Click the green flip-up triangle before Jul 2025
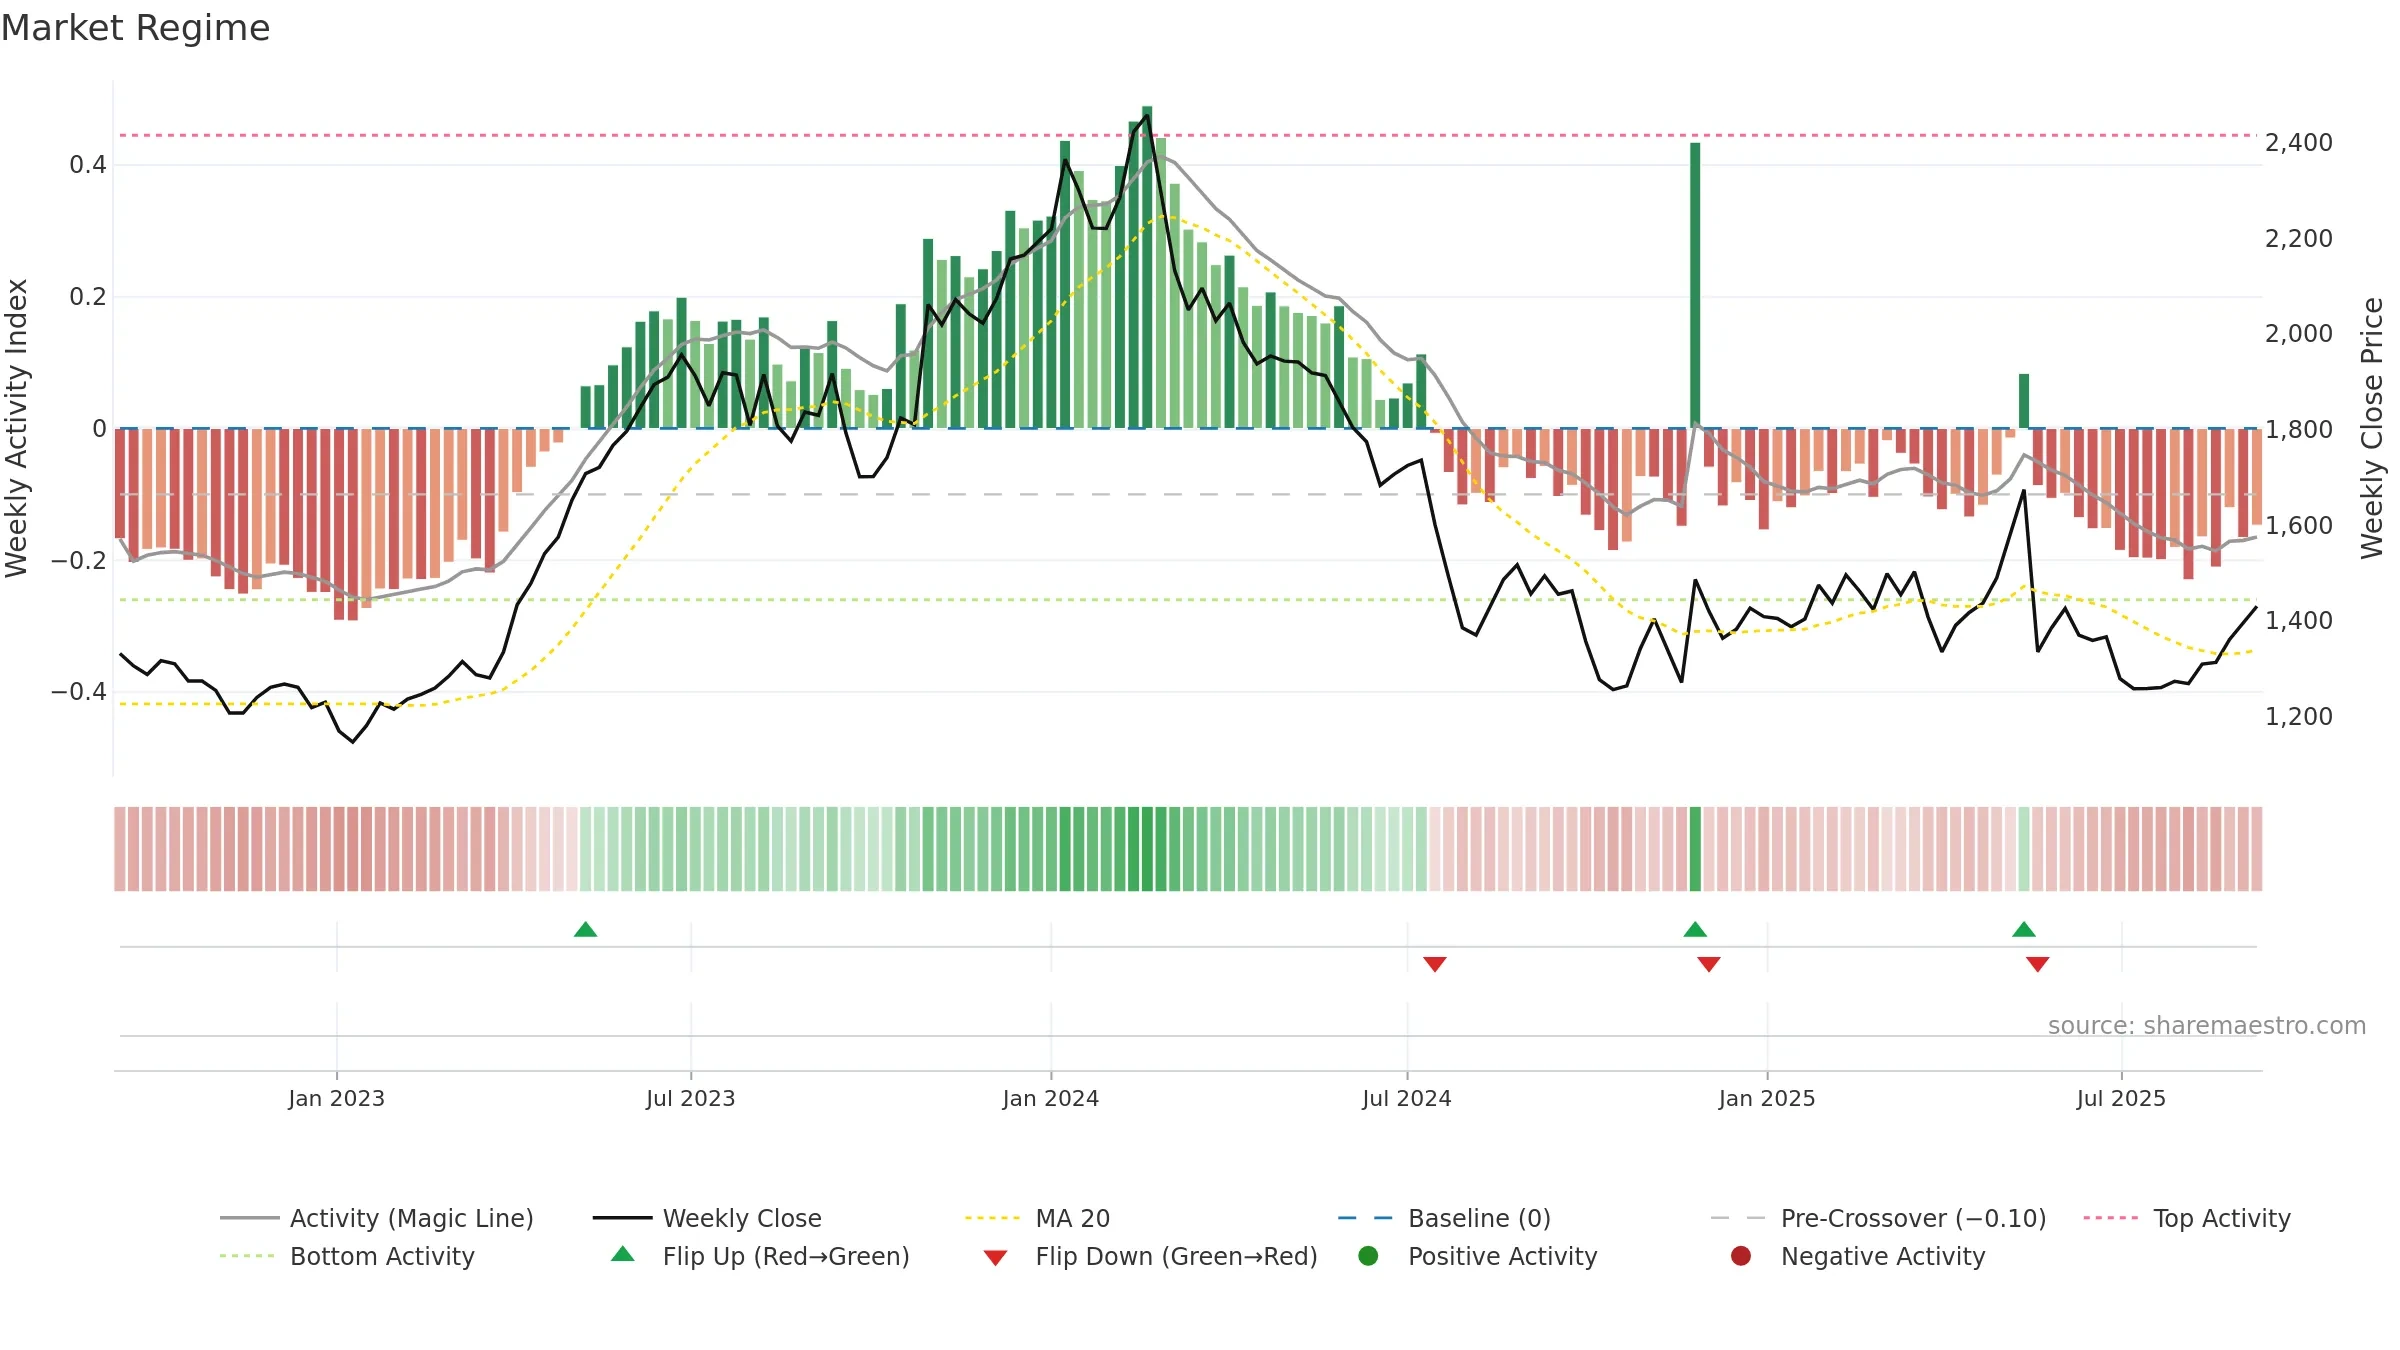The height and width of the screenshot is (1350, 2400). tap(2024, 930)
